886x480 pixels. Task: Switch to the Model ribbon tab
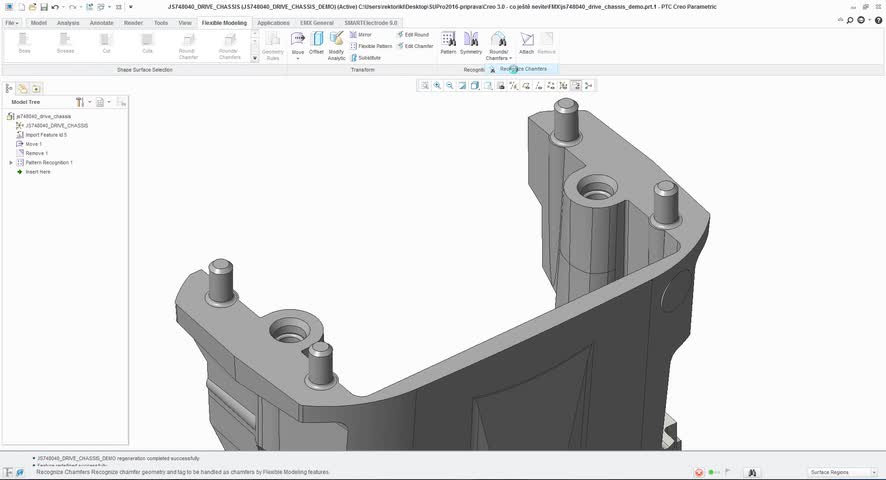tap(38, 23)
